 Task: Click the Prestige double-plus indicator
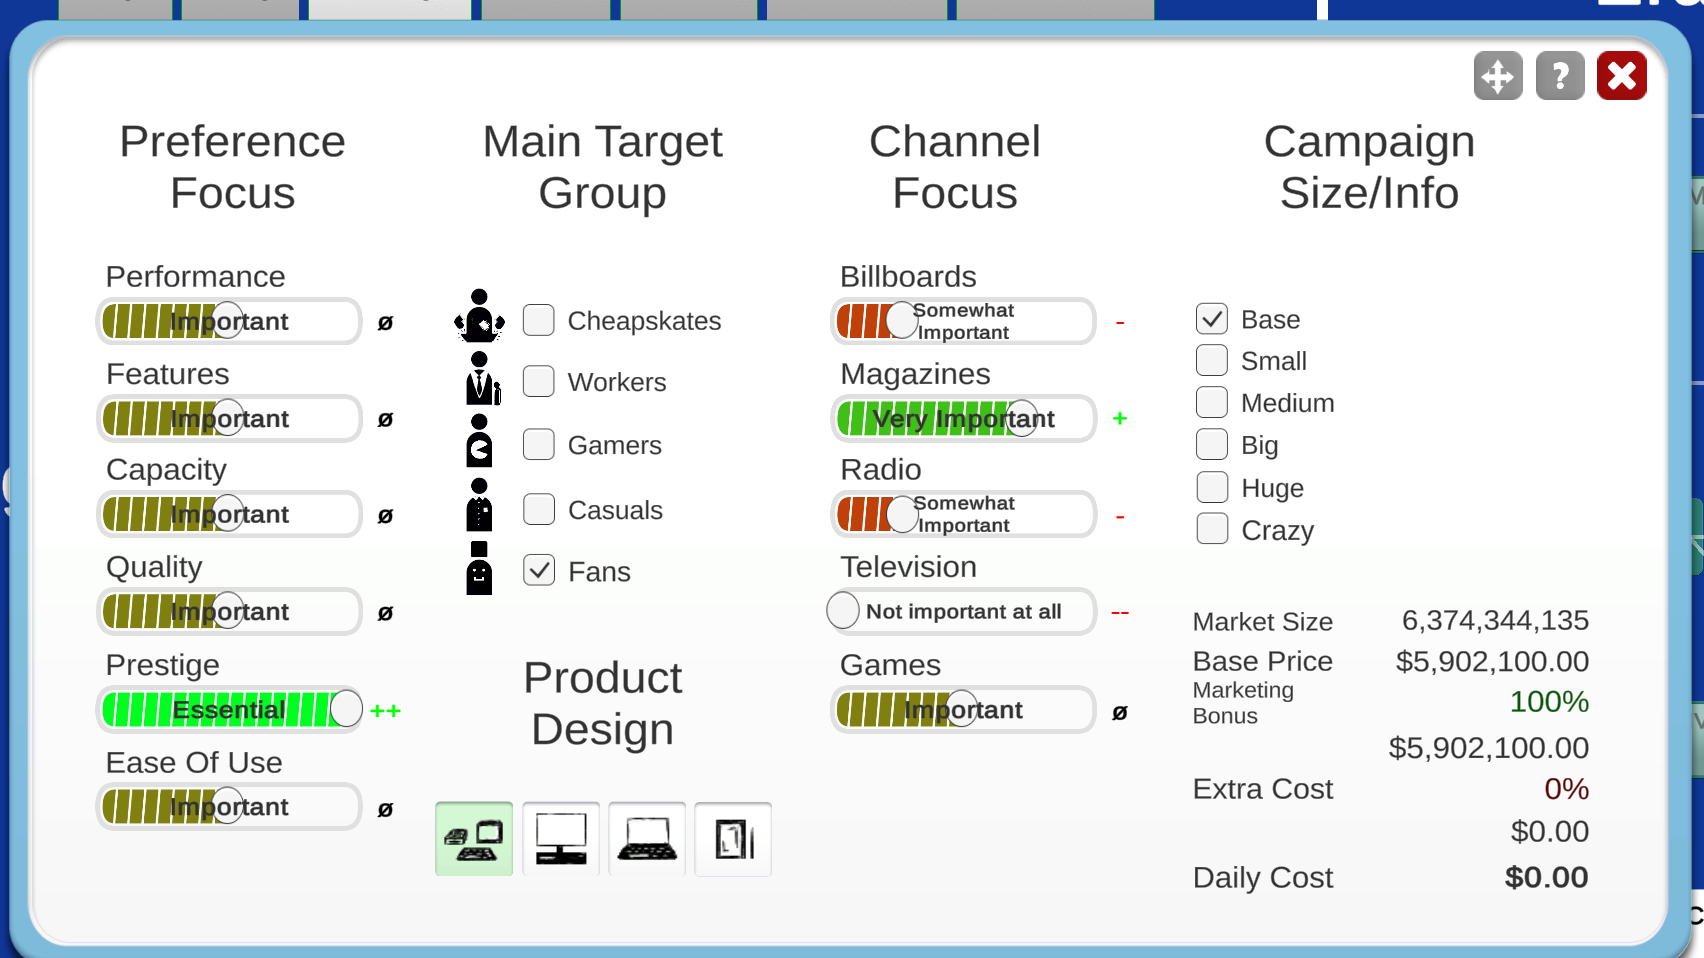pyautogui.click(x=385, y=711)
